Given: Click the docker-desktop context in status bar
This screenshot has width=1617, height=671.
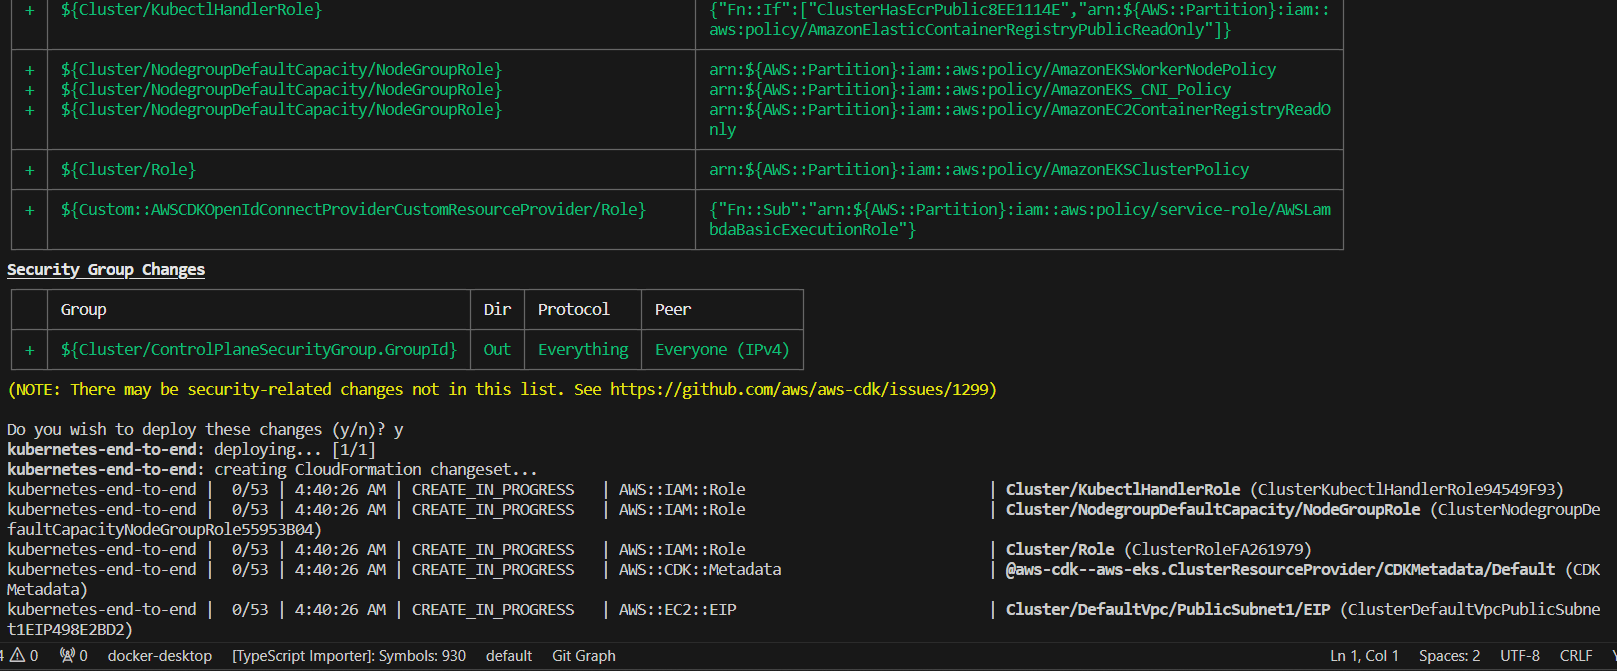Looking at the screenshot, I should coord(160,656).
